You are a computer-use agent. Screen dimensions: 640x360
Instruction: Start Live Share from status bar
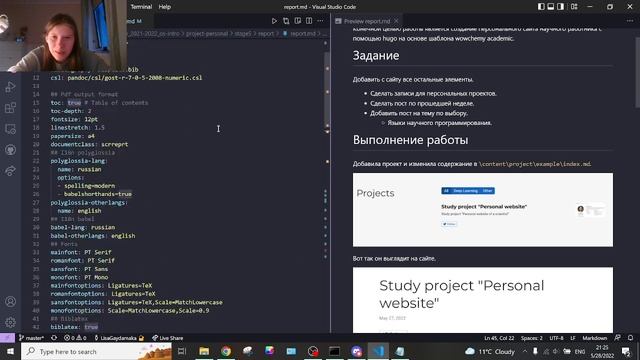pos(167,338)
